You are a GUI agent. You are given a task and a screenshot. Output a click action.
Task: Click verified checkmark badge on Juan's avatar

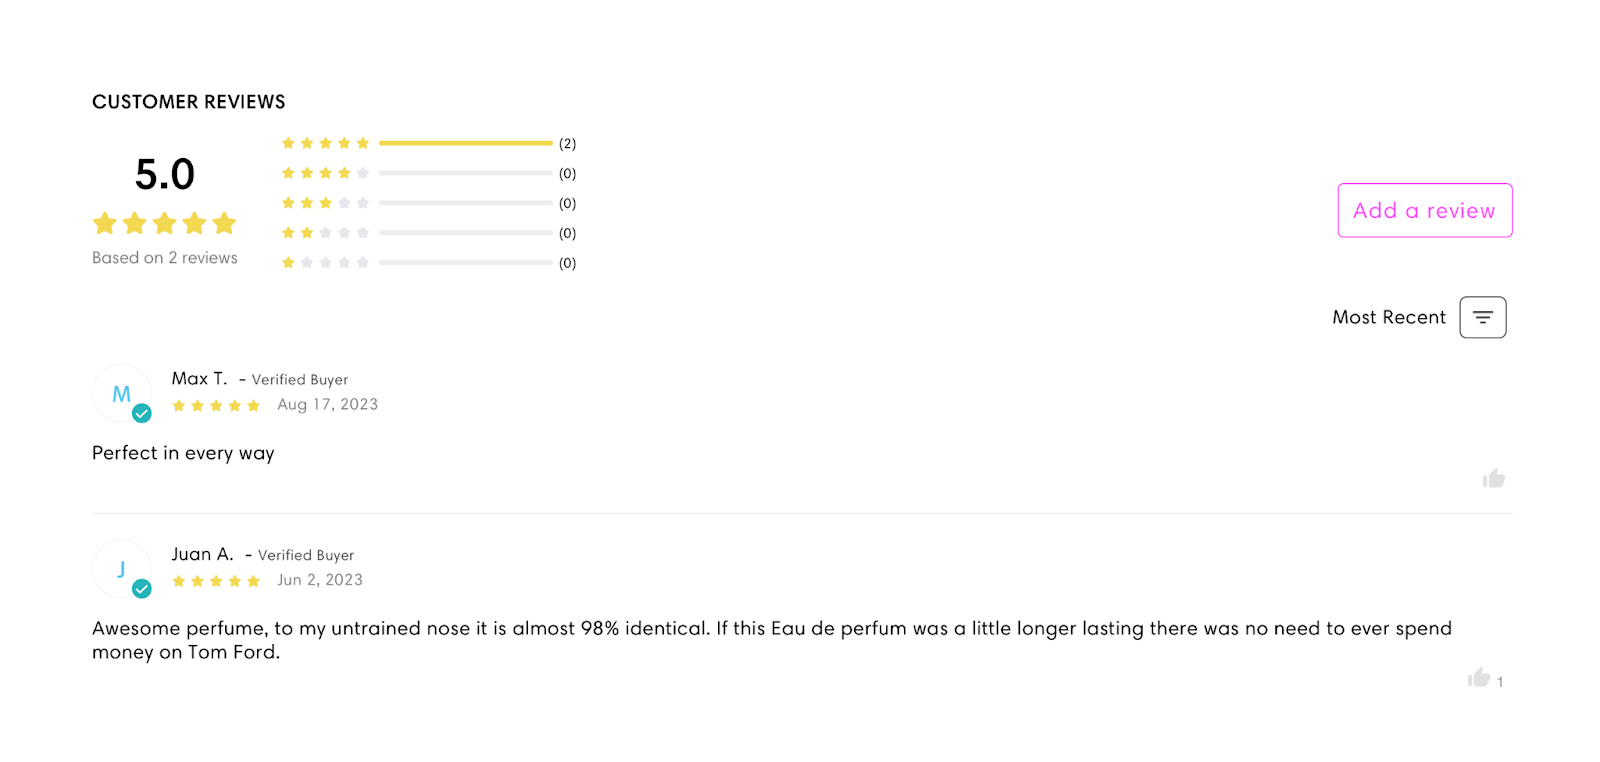(142, 589)
